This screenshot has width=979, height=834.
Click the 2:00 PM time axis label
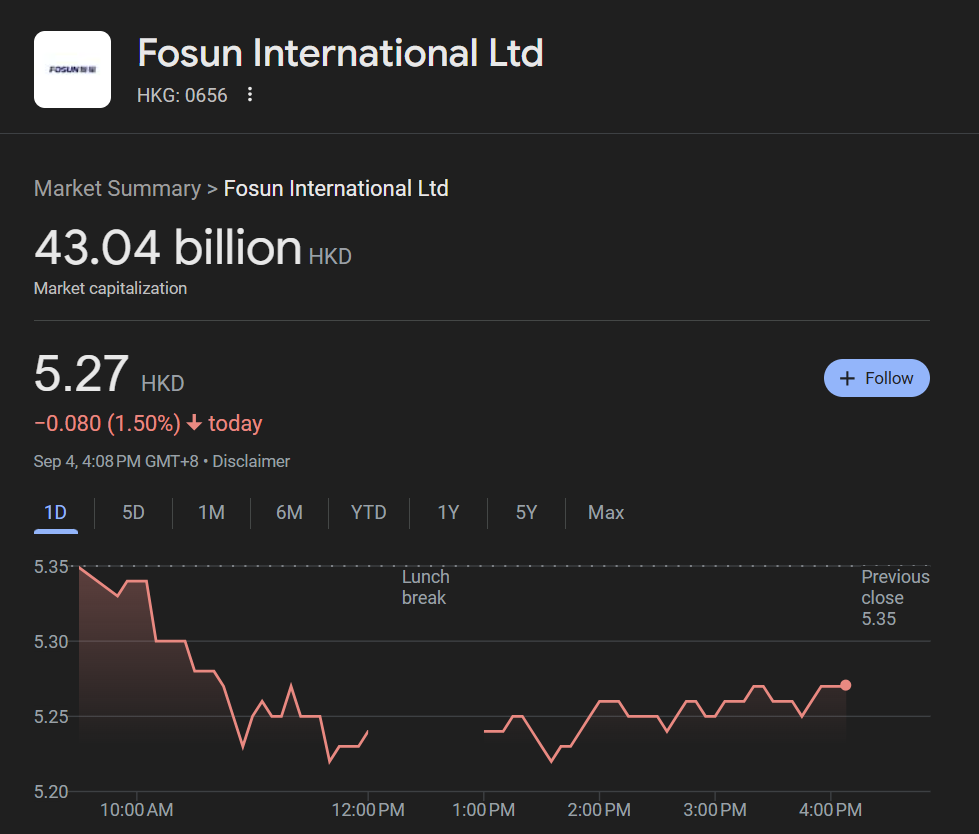599,810
